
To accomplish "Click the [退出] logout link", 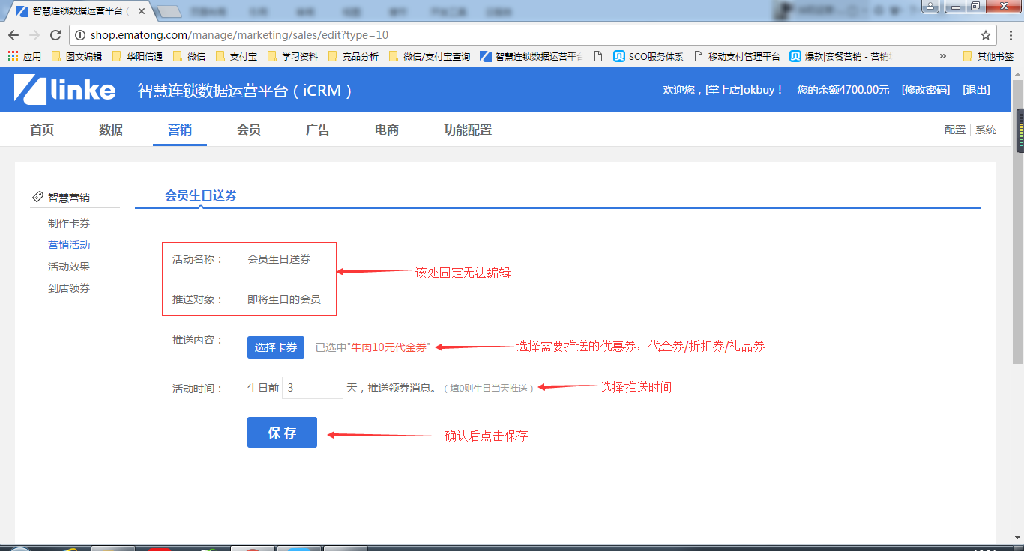I will pos(976,89).
